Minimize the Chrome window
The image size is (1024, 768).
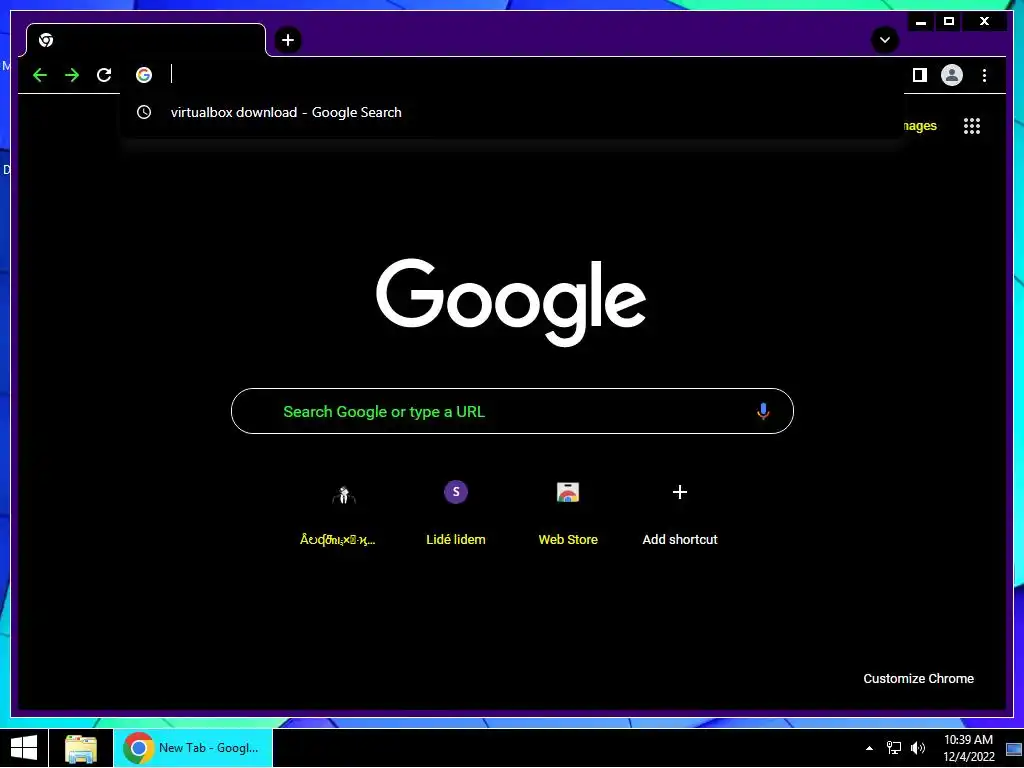[921, 22]
